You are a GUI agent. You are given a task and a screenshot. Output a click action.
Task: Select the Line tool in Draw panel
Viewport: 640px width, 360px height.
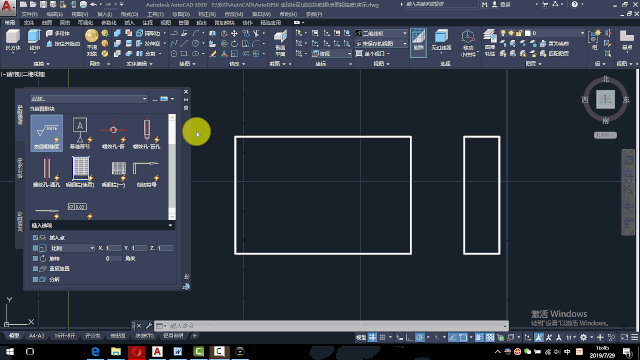point(184,43)
